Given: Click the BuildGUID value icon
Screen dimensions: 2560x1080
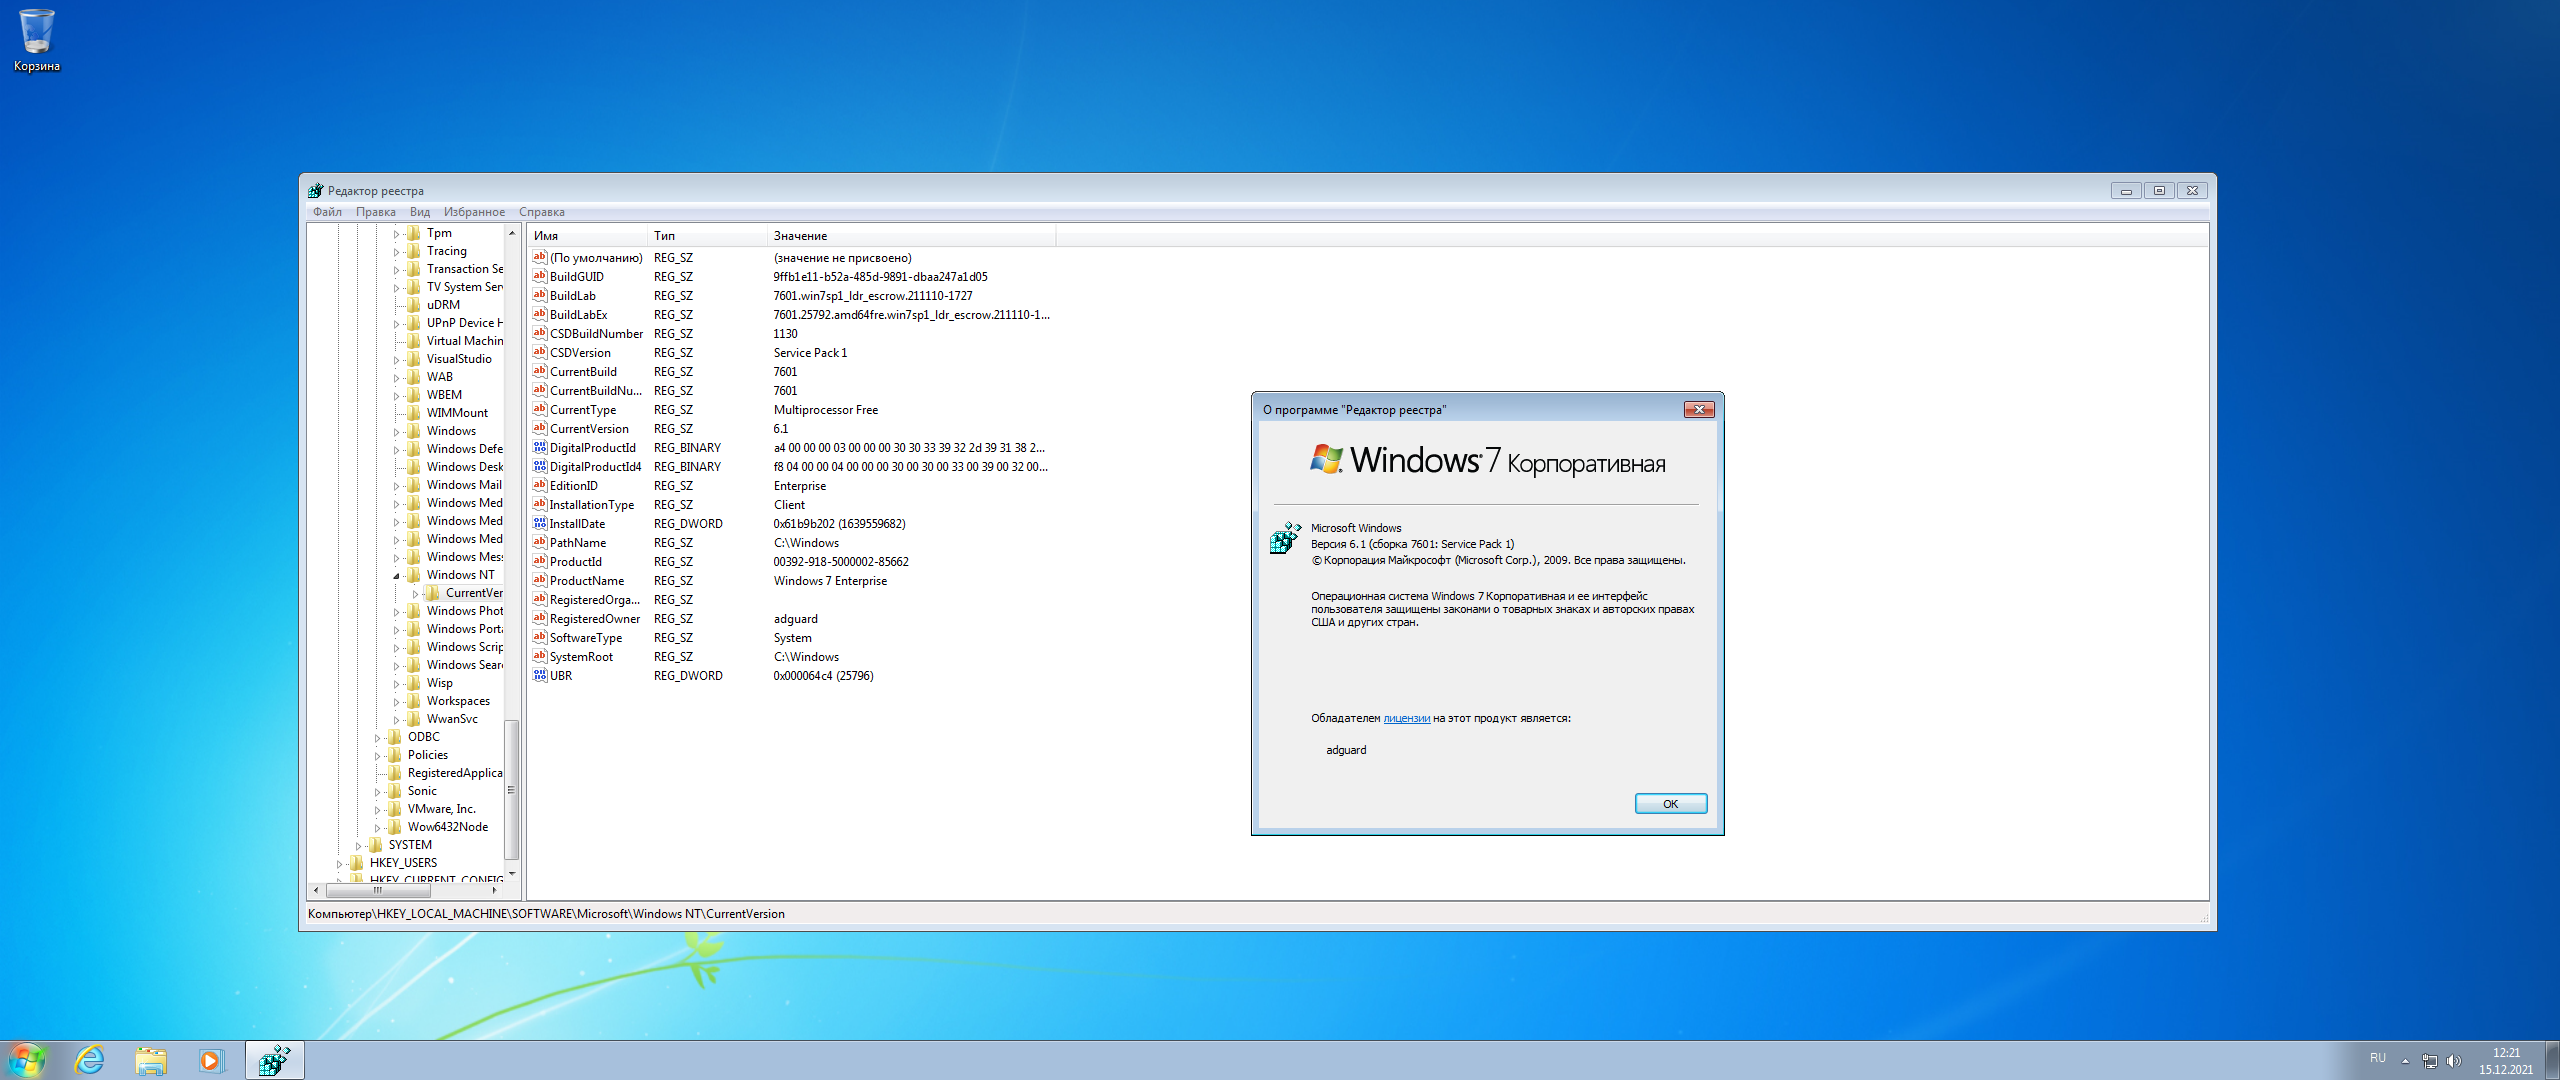Looking at the screenshot, I should (x=539, y=277).
